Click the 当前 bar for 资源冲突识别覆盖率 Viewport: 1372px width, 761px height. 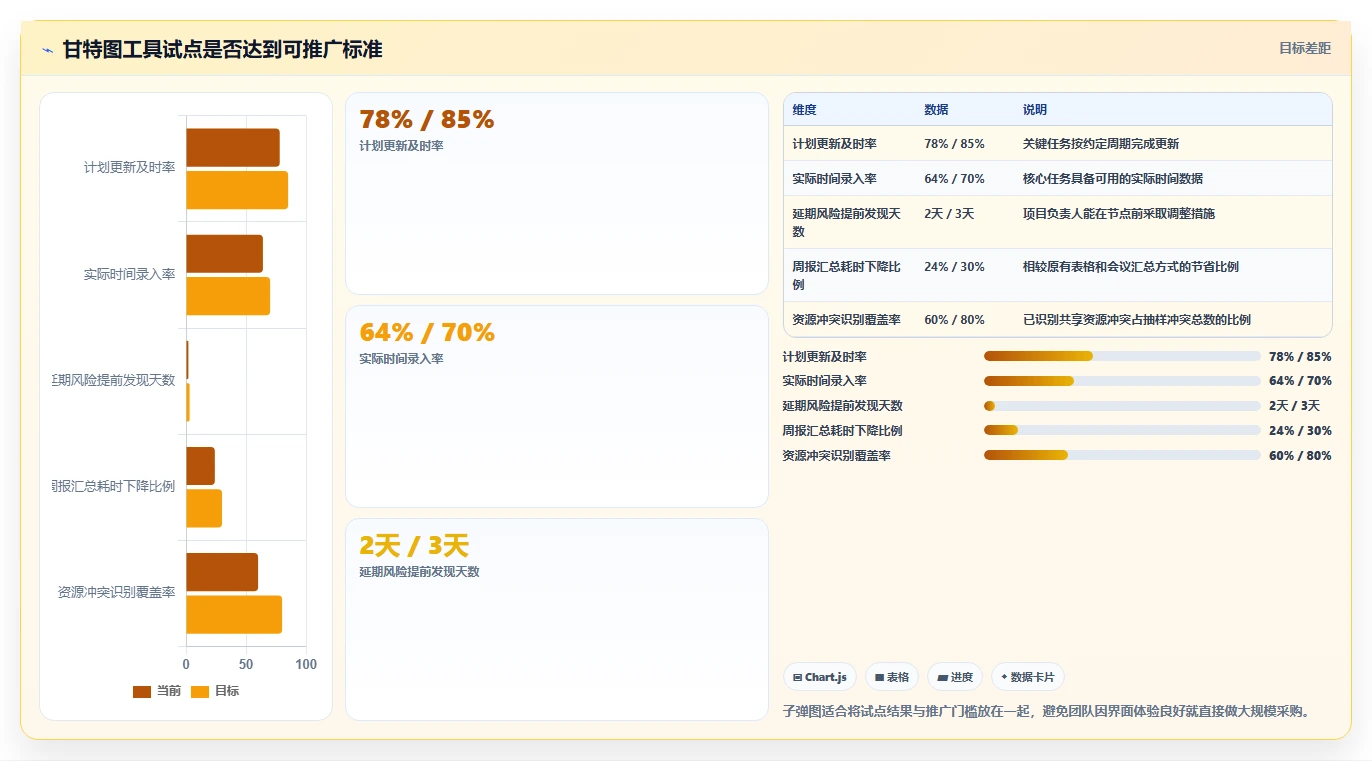tap(222, 572)
